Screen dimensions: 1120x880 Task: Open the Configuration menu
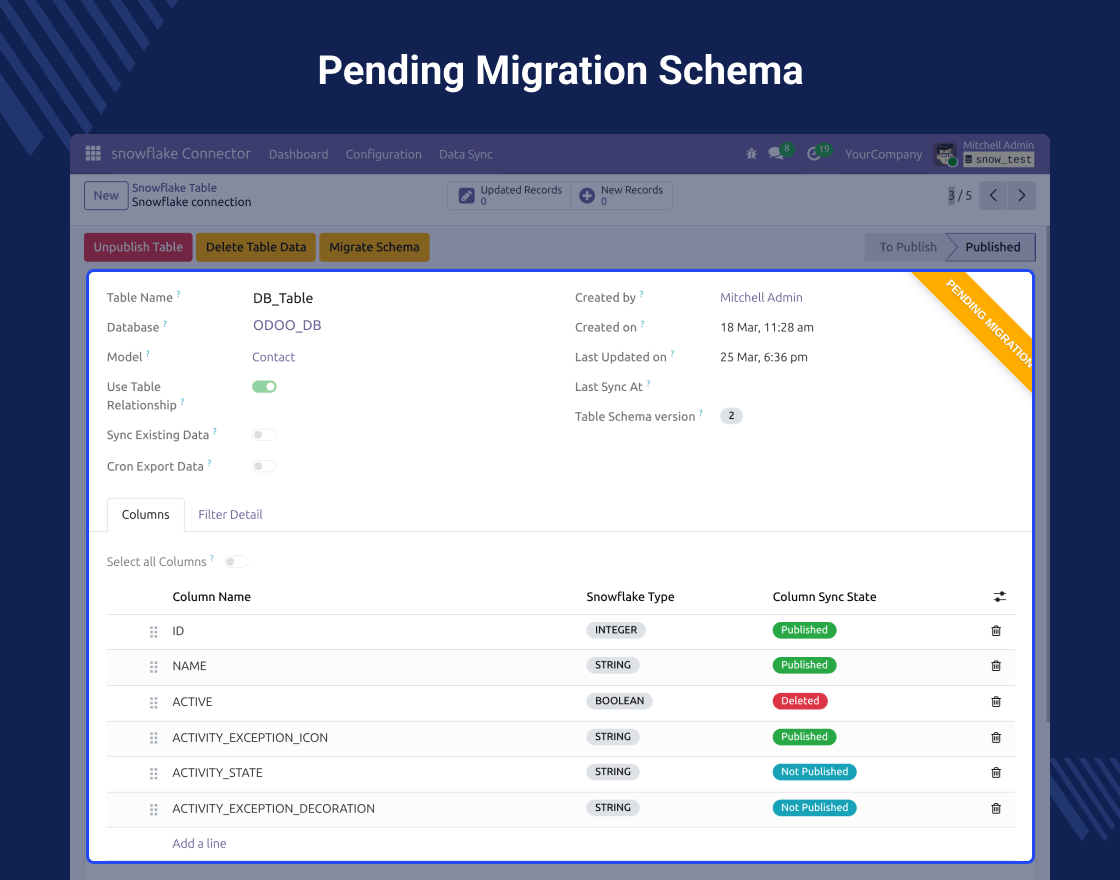(384, 154)
